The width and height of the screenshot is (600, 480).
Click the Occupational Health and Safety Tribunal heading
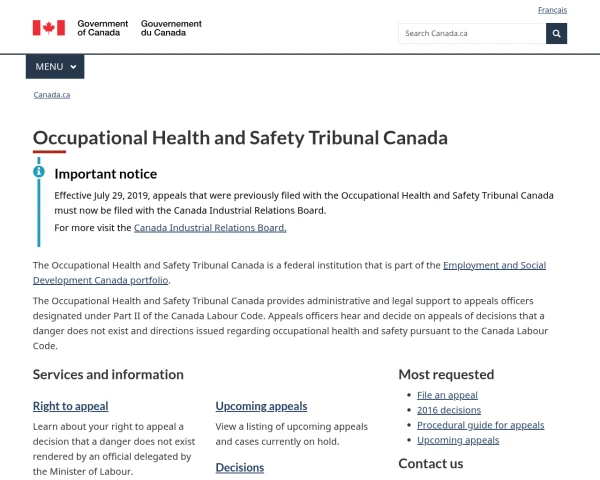tap(240, 138)
